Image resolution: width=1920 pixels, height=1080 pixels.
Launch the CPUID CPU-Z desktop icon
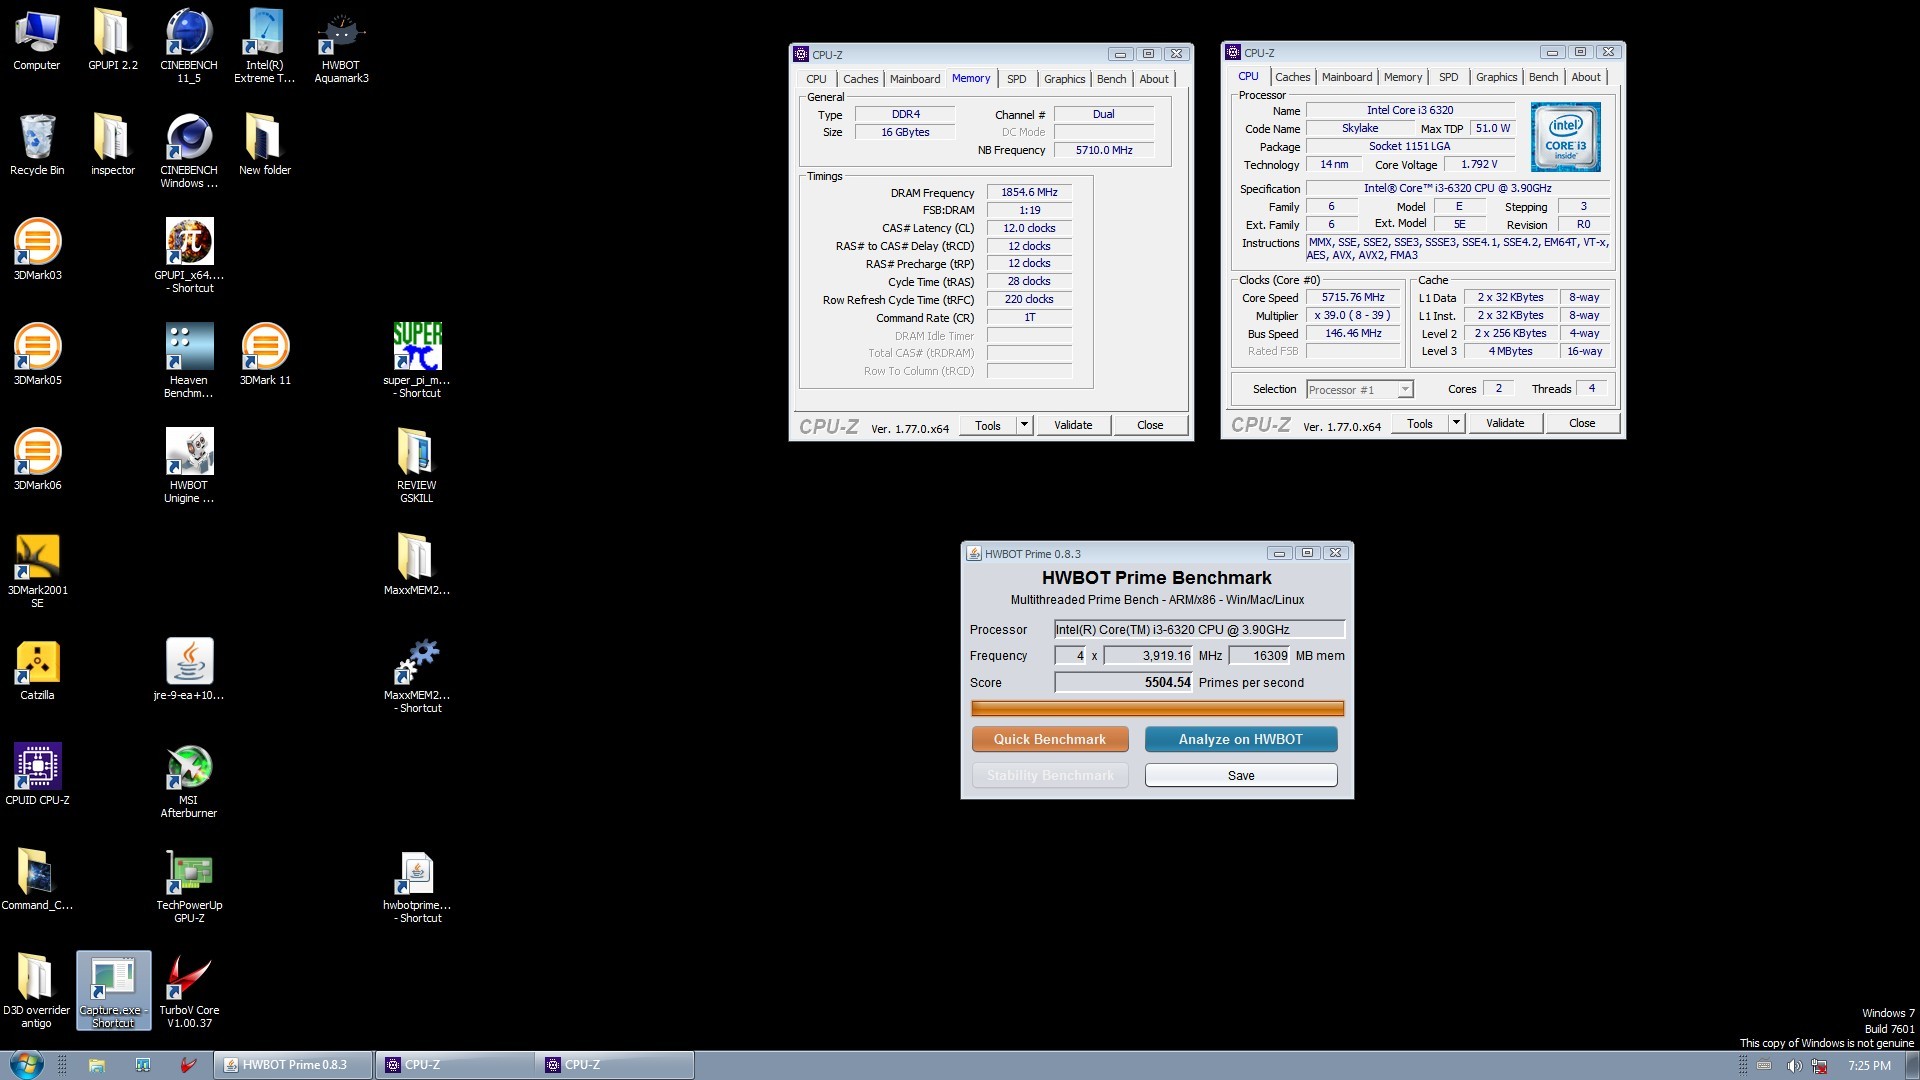[x=37, y=775]
